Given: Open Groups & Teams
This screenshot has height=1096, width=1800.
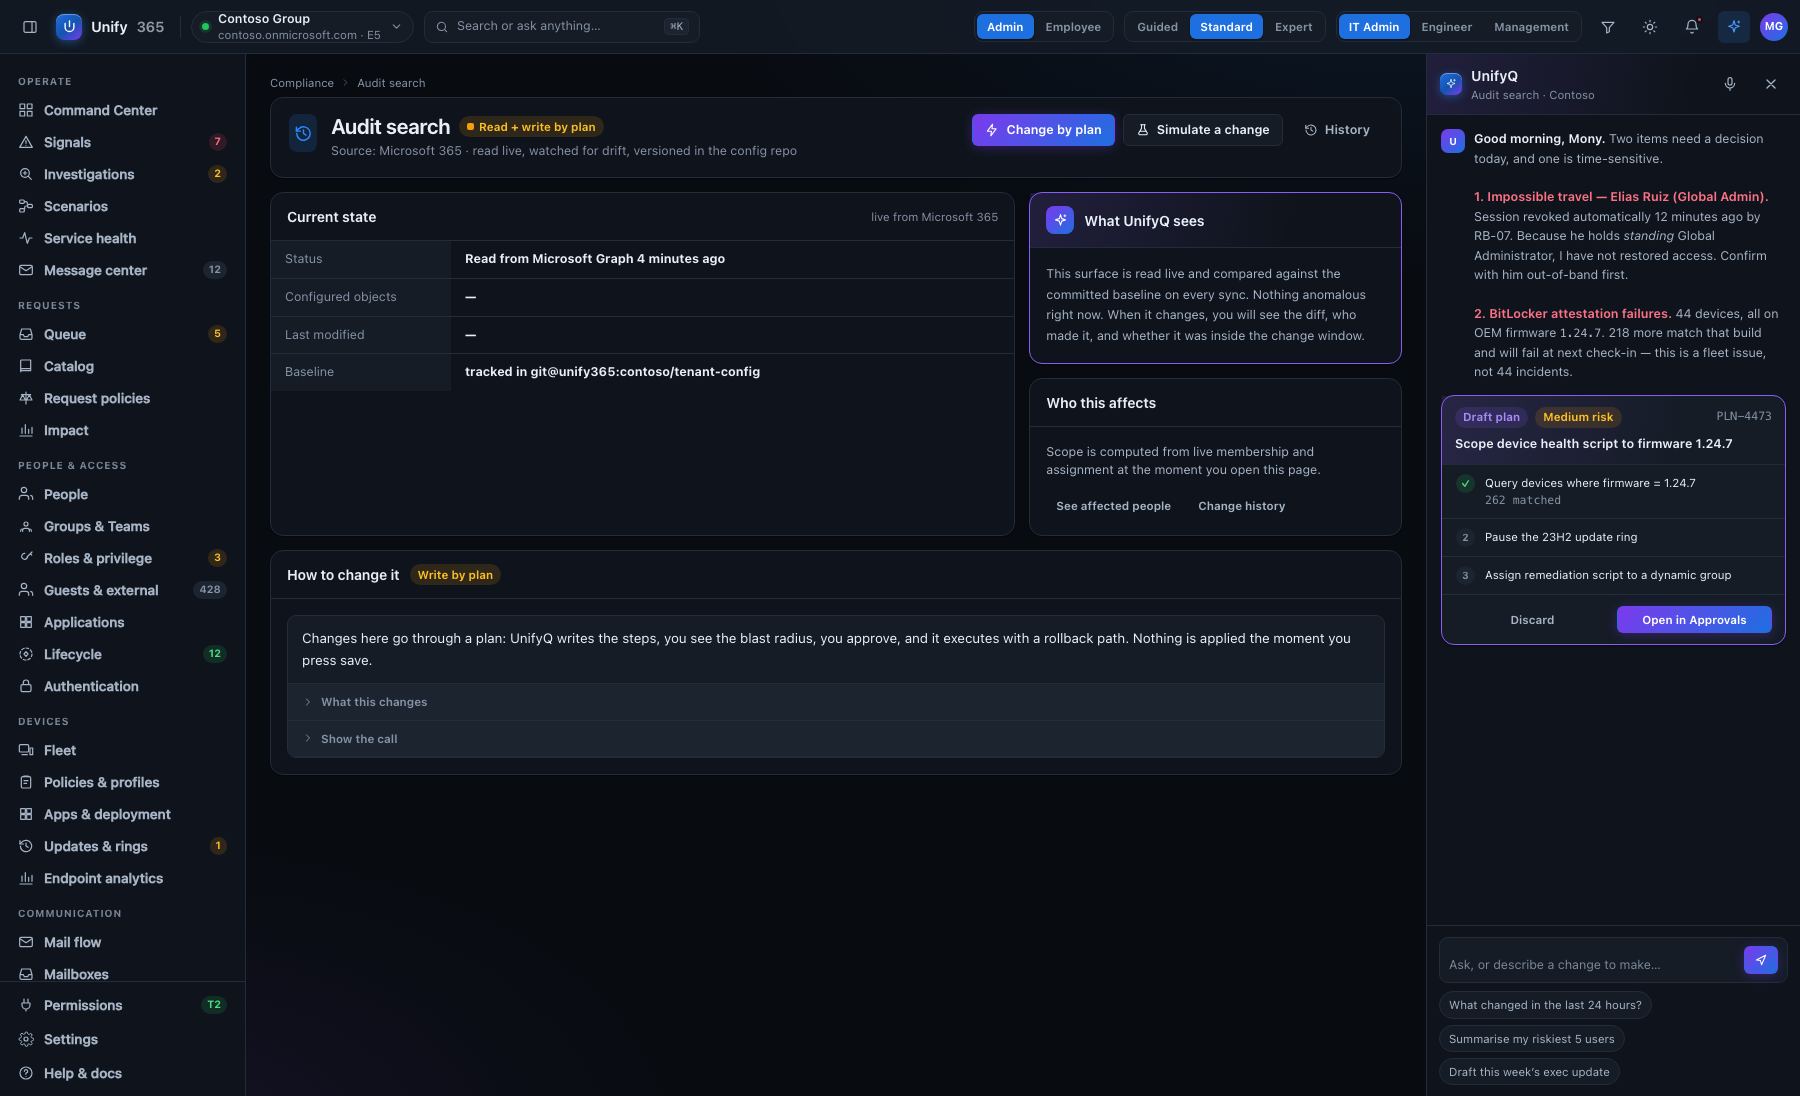Looking at the screenshot, I should 122,526.
